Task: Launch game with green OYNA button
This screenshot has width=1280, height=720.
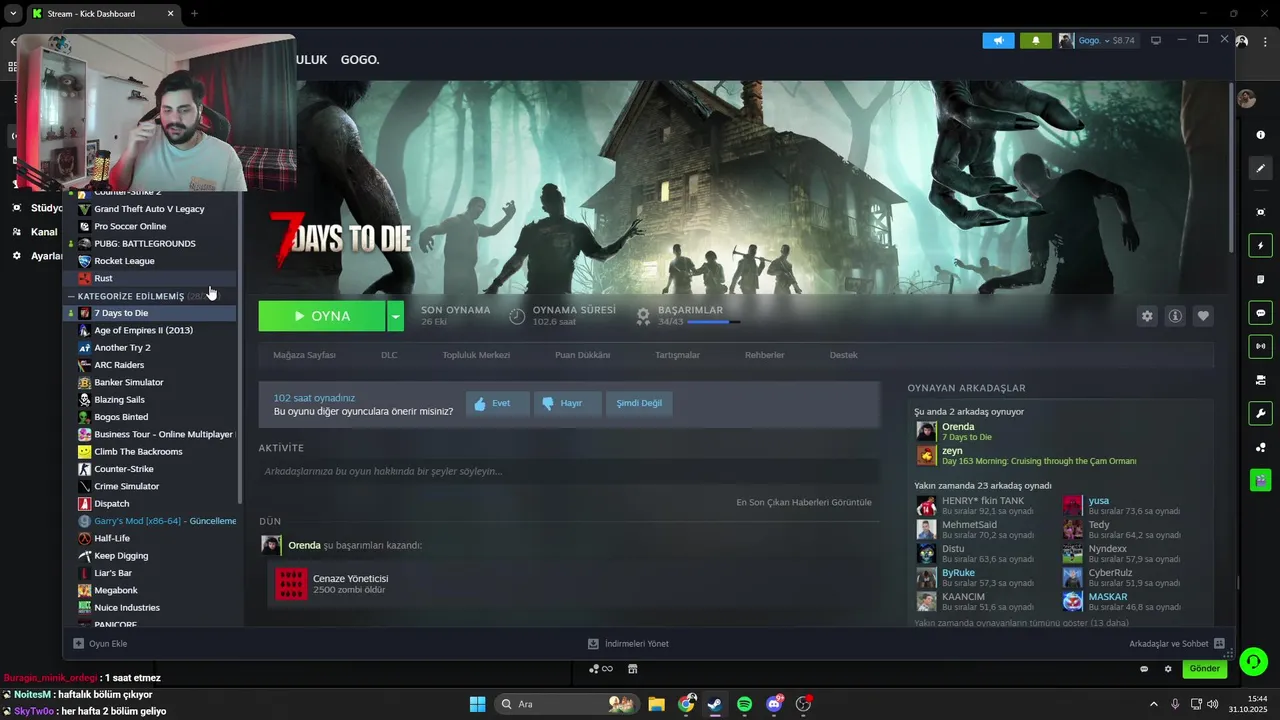Action: [322, 316]
